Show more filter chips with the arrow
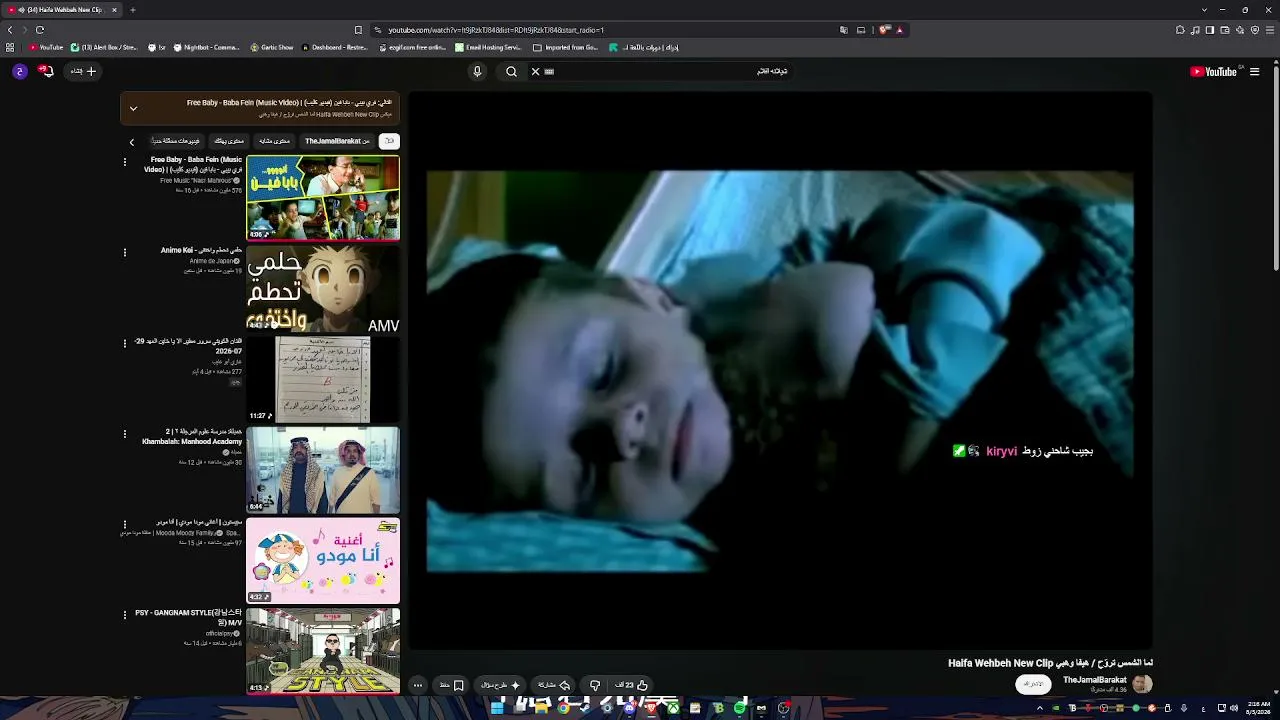Image resolution: width=1280 pixels, height=720 pixels. click(x=131, y=142)
